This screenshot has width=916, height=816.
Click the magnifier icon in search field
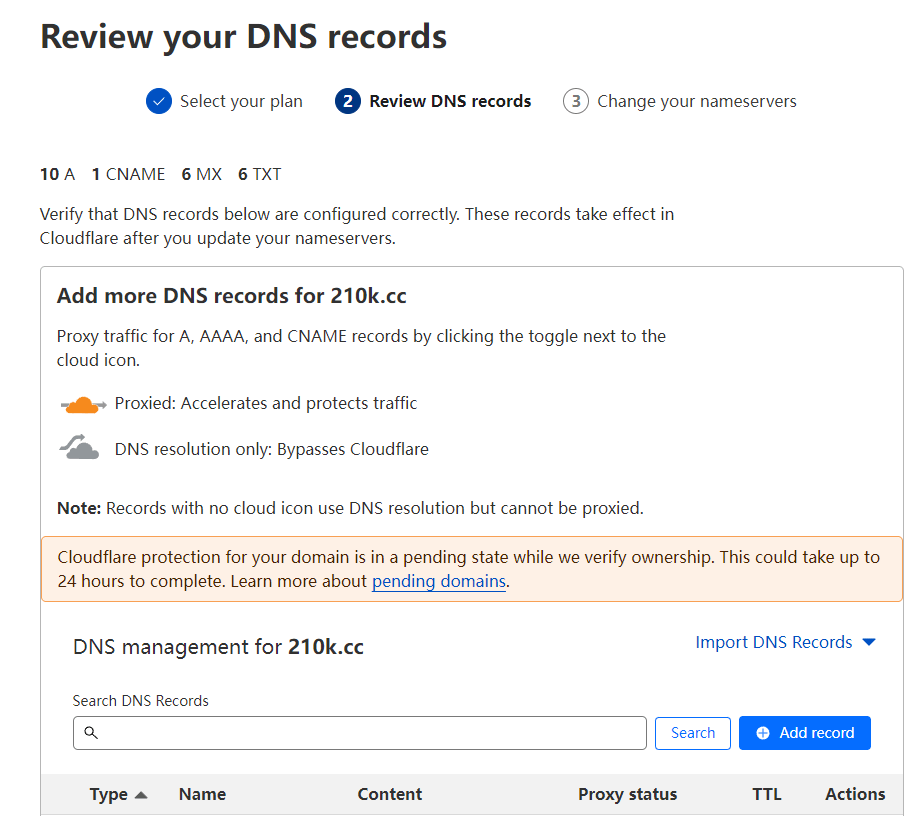point(91,733)
